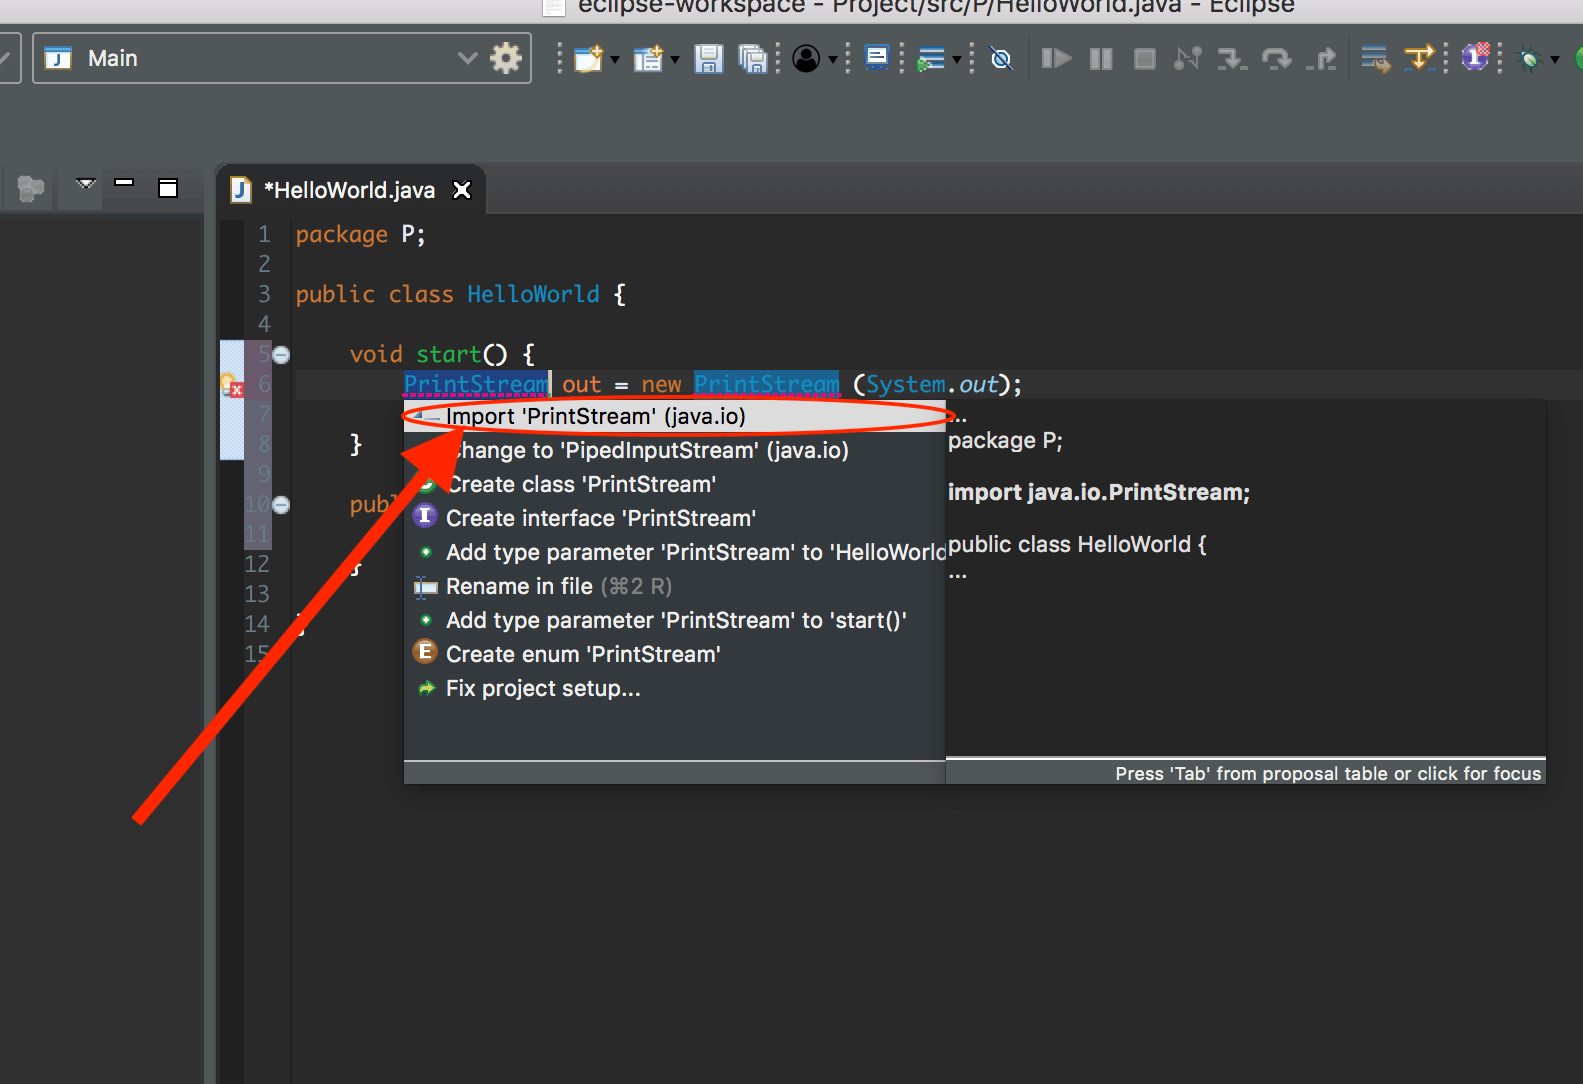The image size is (1583, 1084).
Task: Choose Create interface 'PrintStream' proposal
Action: point(674,518)
